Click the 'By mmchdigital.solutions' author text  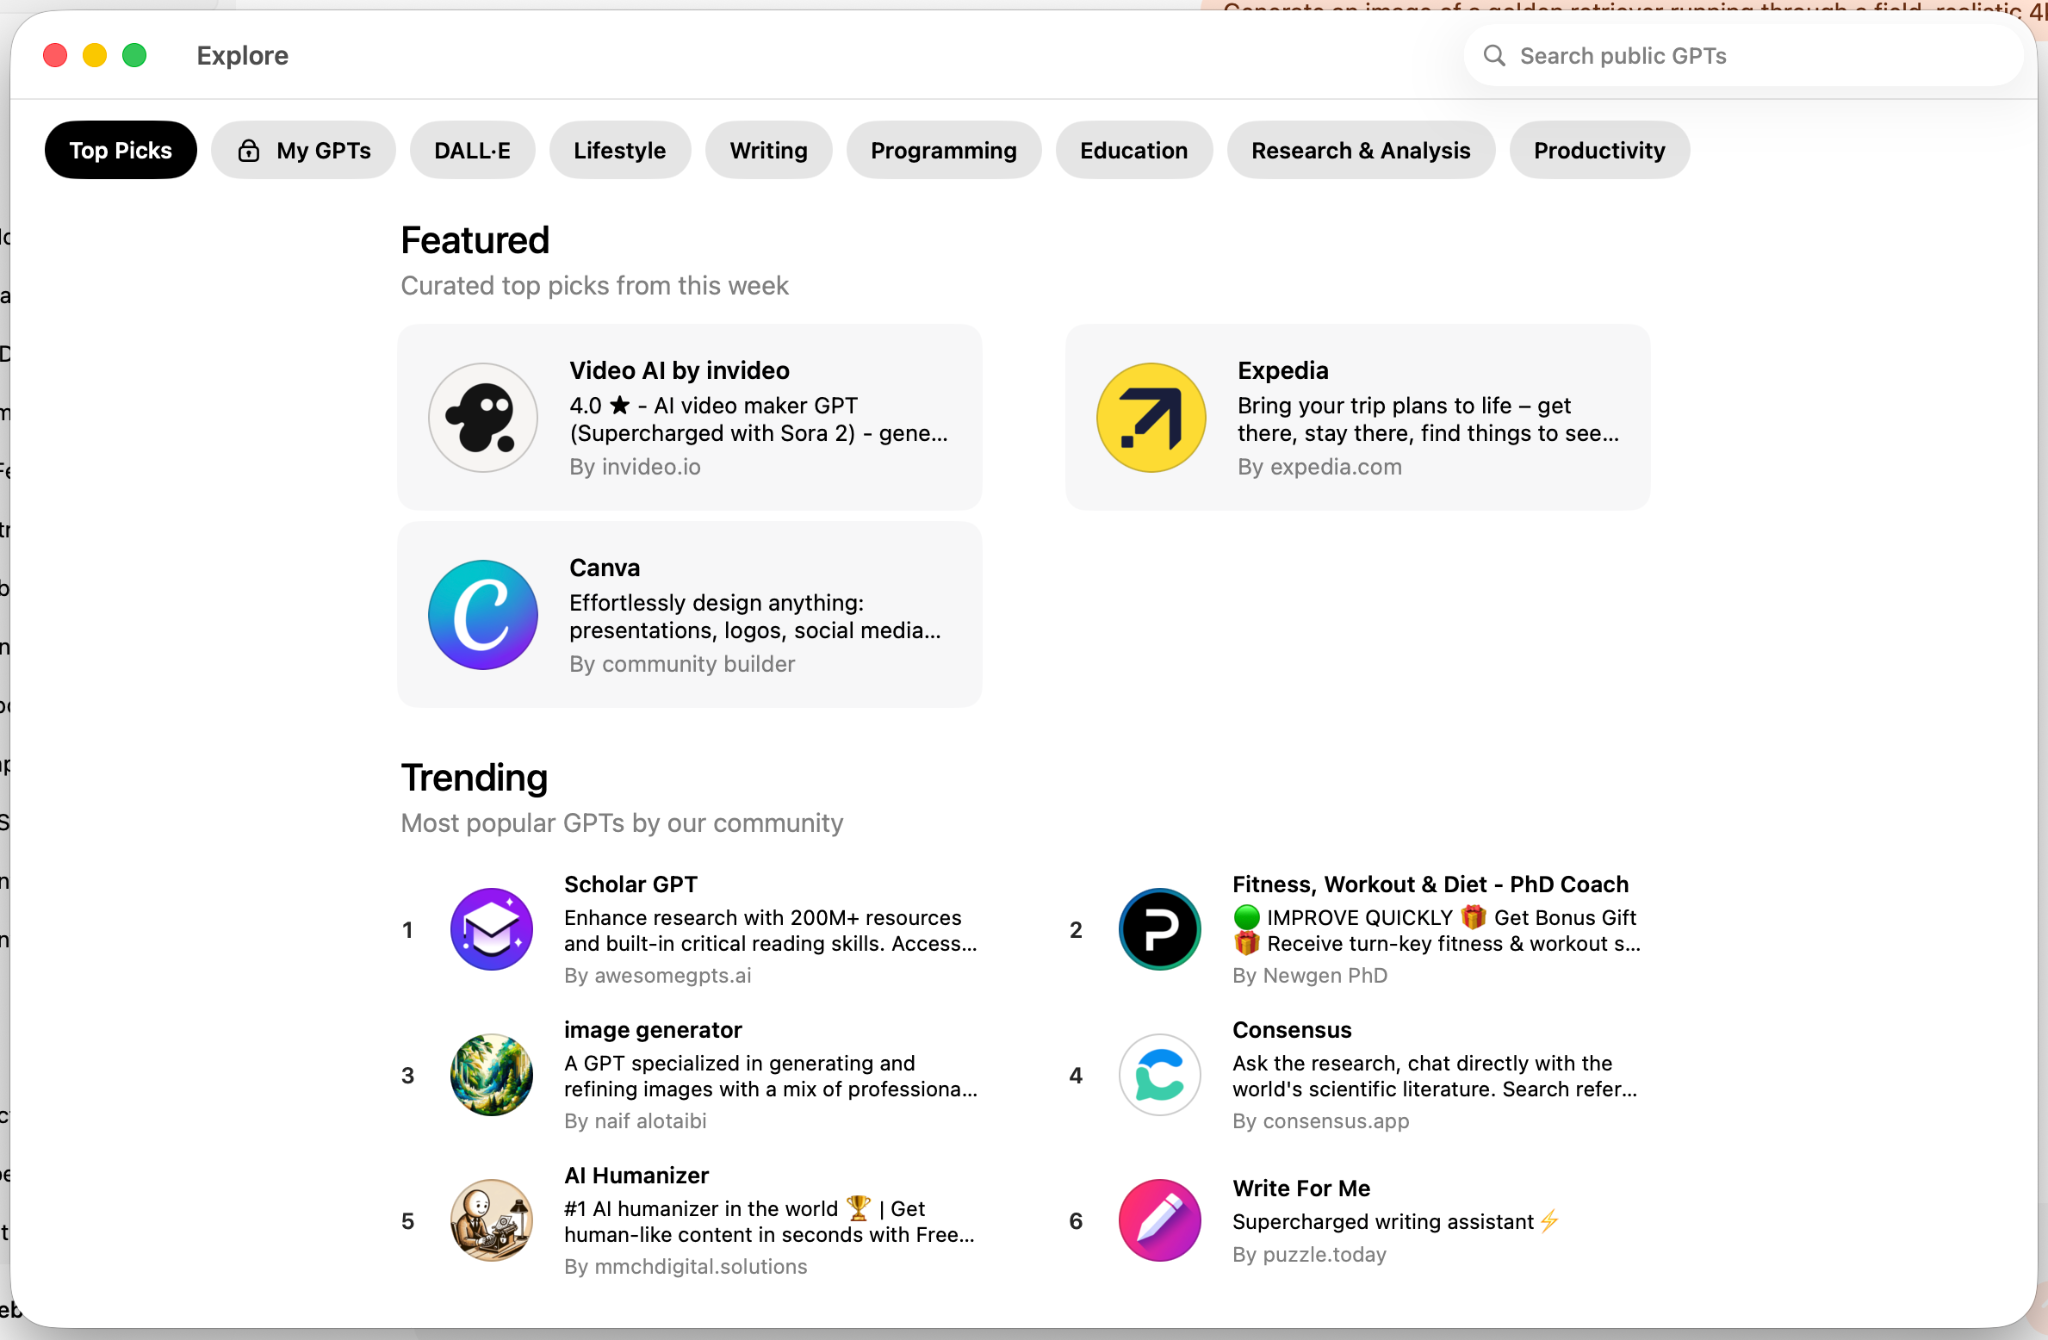coord(685,1267)
